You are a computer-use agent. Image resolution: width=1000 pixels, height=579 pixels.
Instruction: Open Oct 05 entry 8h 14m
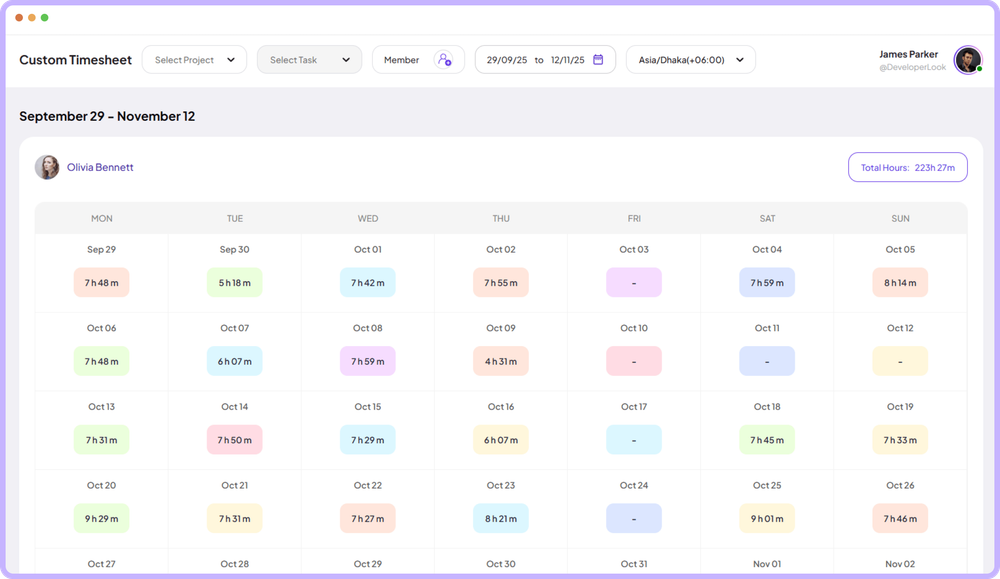pos(901,282)
